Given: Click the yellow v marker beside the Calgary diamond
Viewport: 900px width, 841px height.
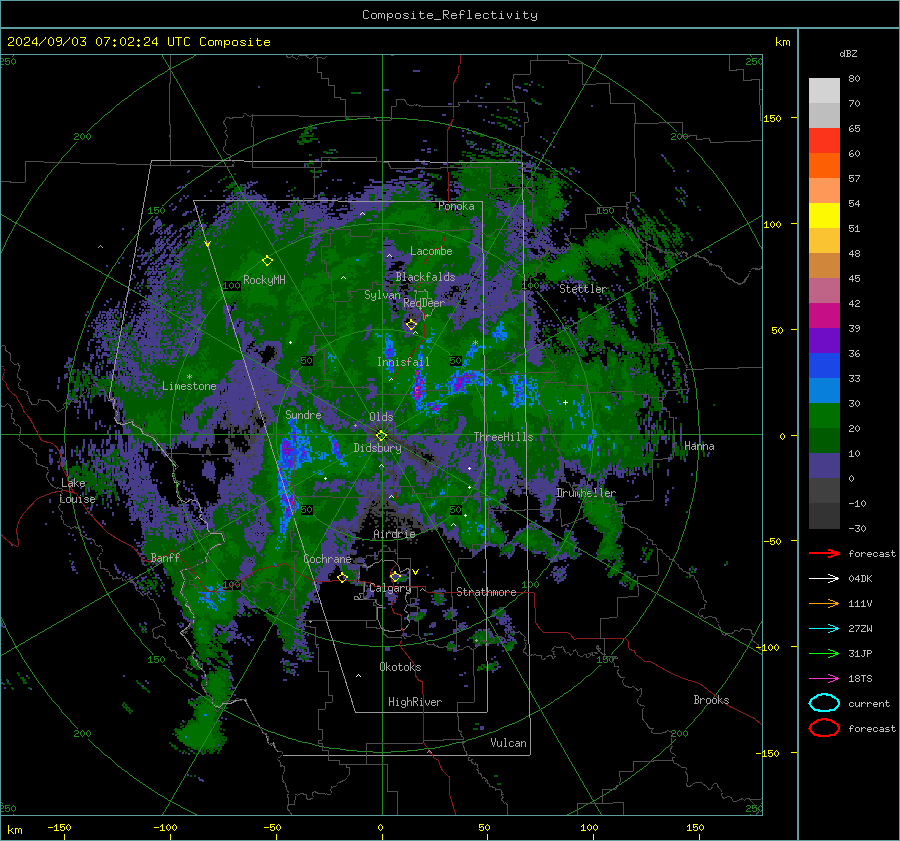Looking at the screenshot, I should (x=415, y=572).
